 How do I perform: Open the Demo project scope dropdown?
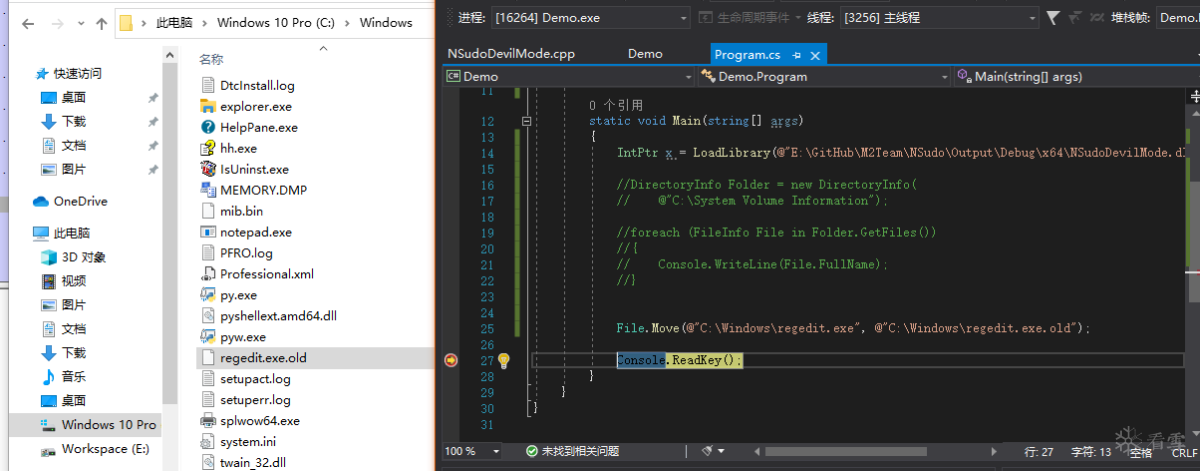coord(570,76)
